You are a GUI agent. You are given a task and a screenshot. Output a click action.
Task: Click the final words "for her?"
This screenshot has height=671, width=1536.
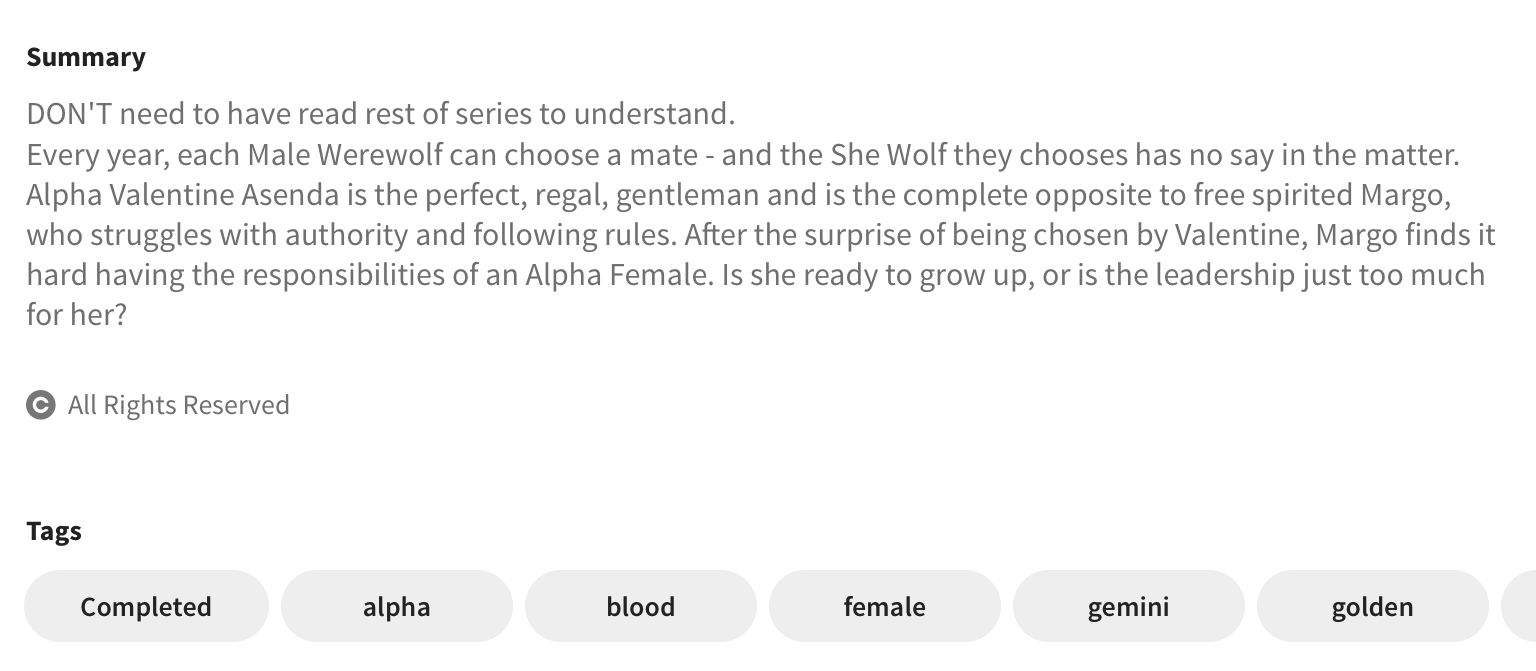77,315
